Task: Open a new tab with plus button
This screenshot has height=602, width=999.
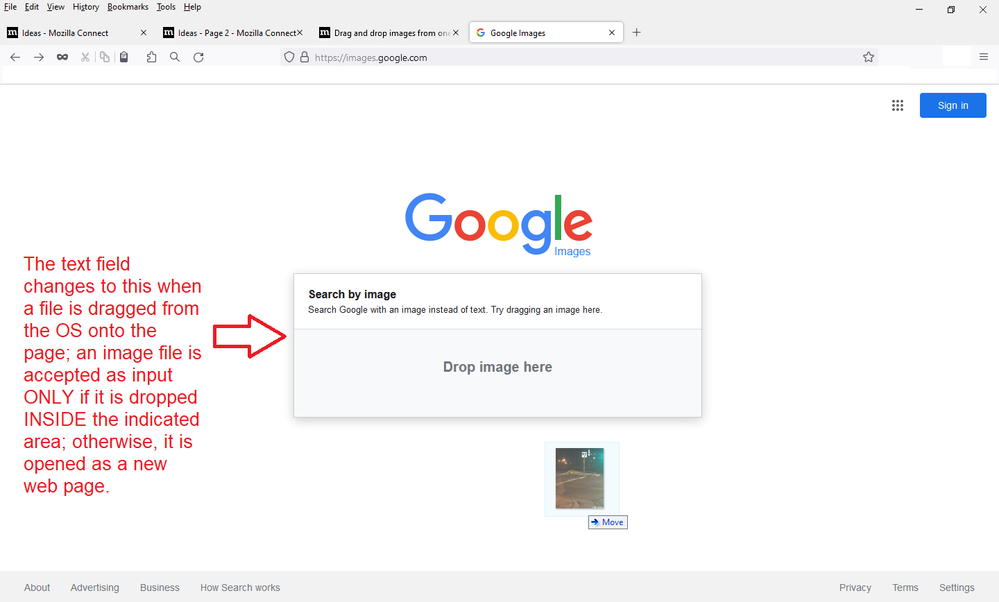Action: 636,33
